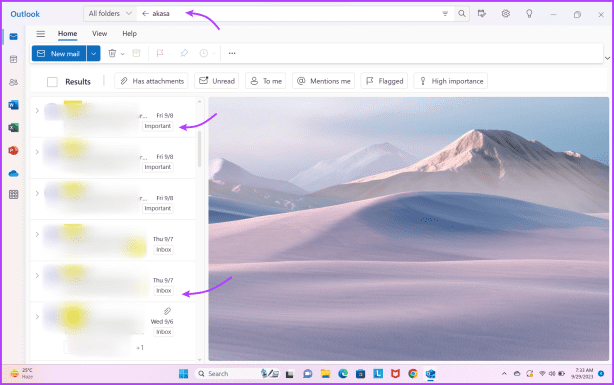Open the People contacts icon in the sidebar
This screenshot has width=614, height=385.
tap(13, 82)
